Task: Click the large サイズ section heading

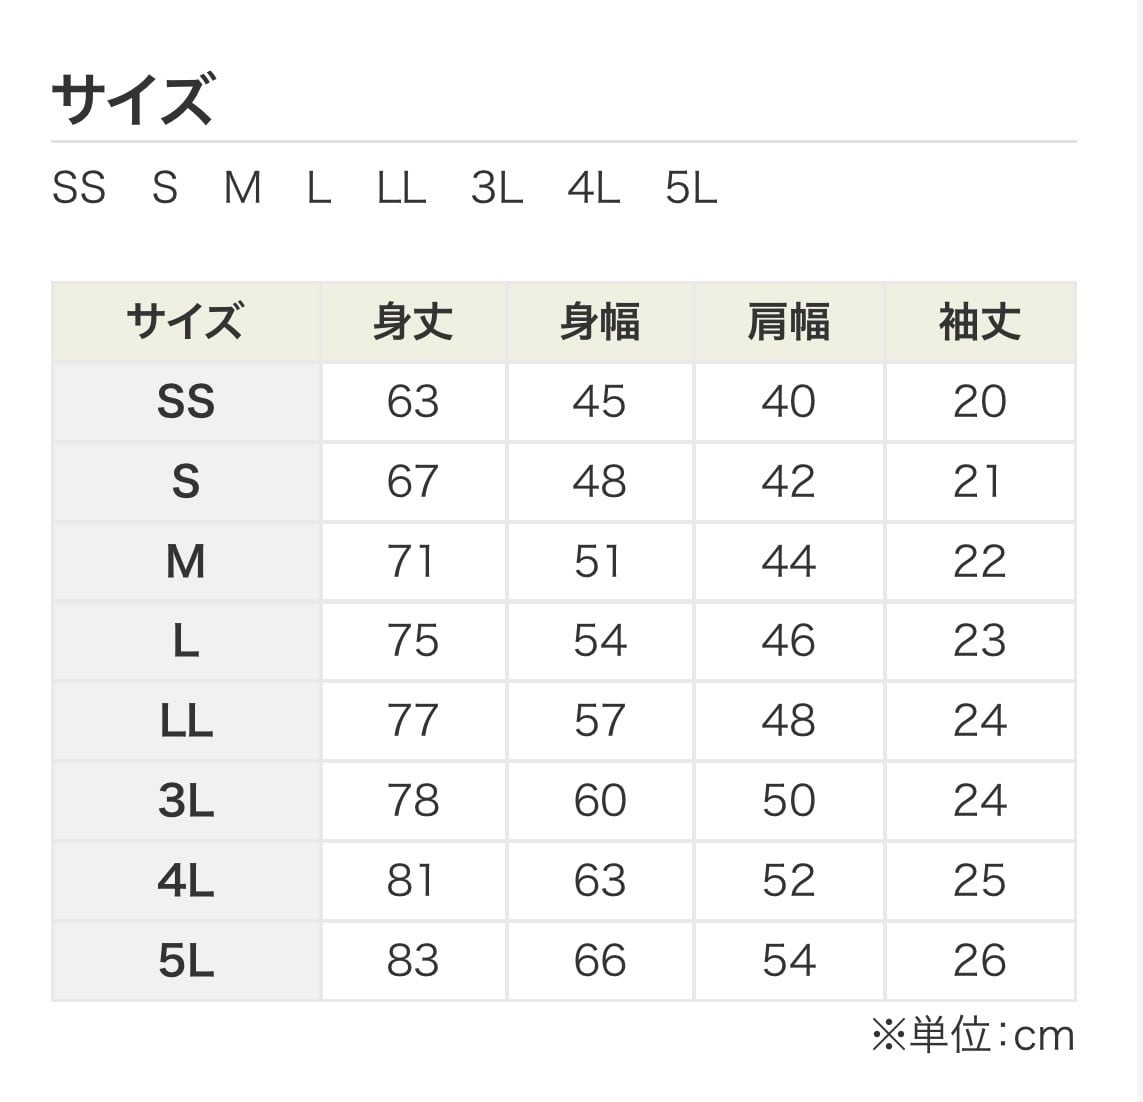Action: pyautogui.click(x=132, y=99)
